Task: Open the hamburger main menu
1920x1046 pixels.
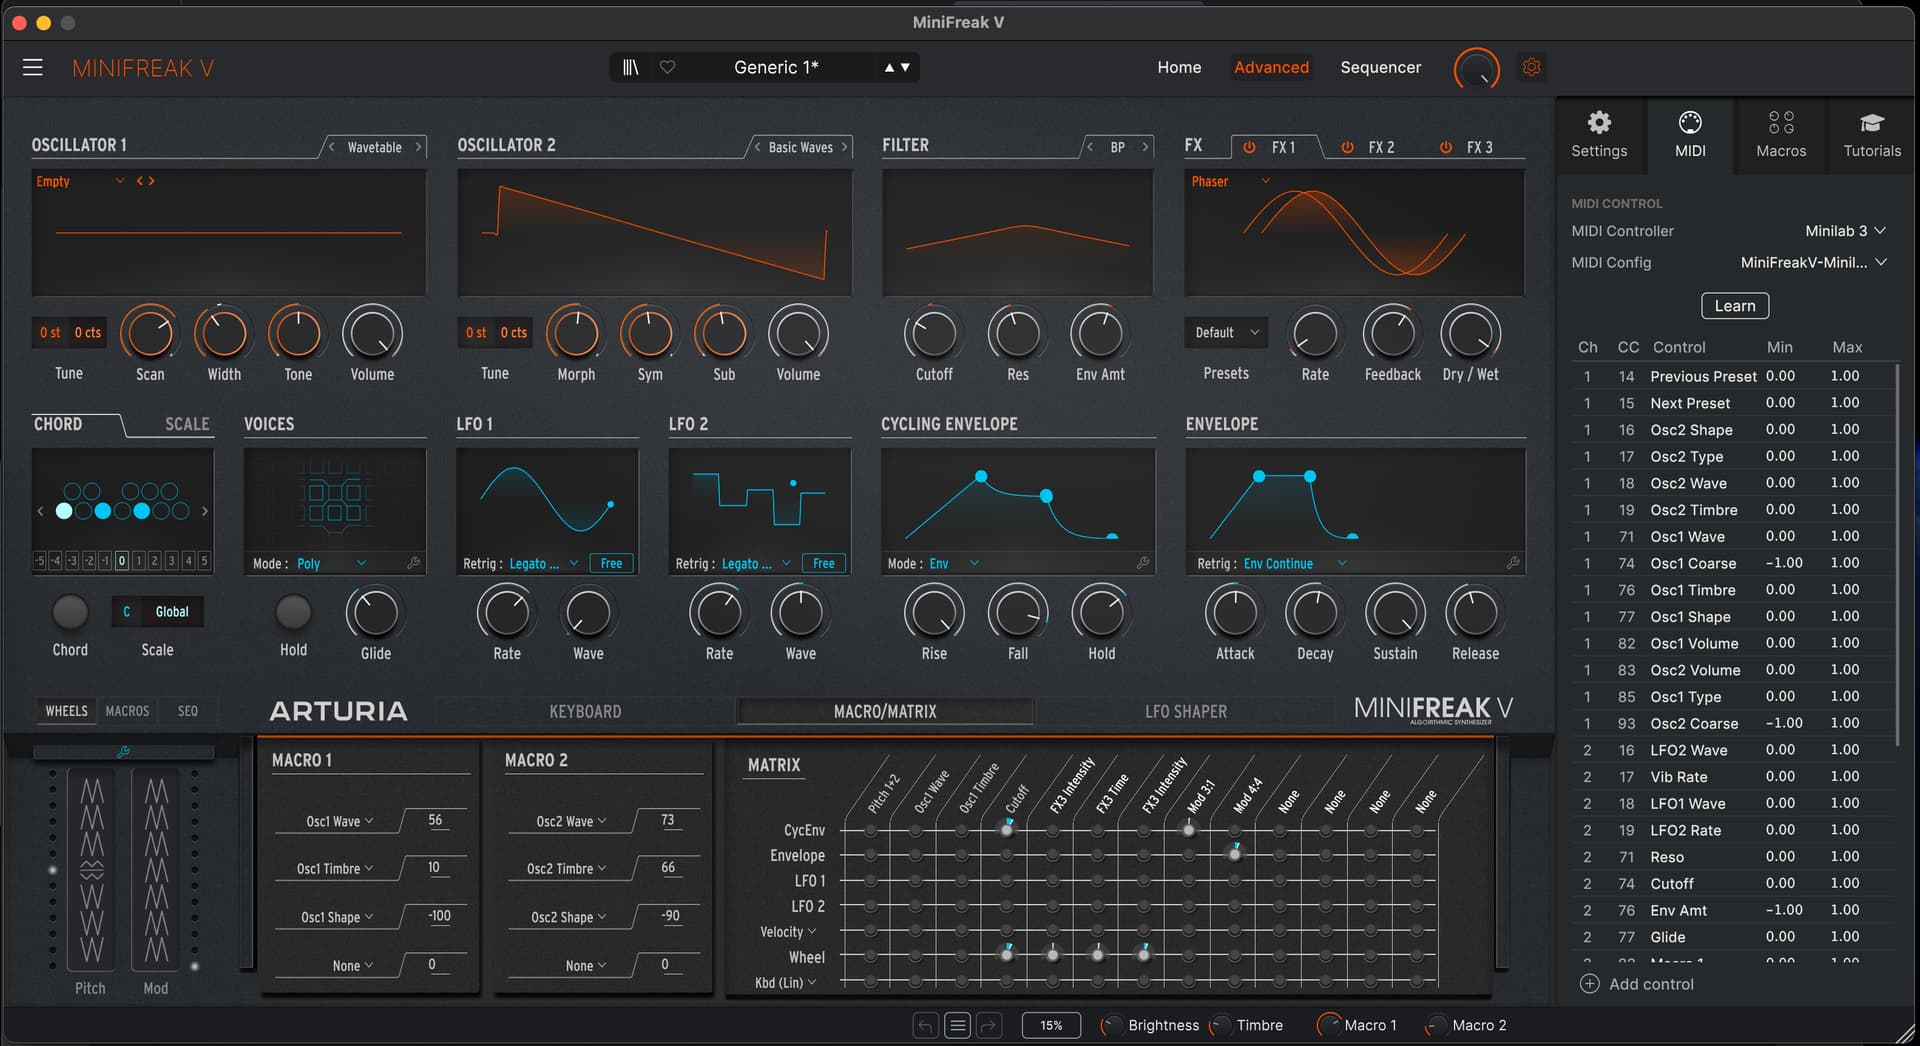Action: pos(33,67)
